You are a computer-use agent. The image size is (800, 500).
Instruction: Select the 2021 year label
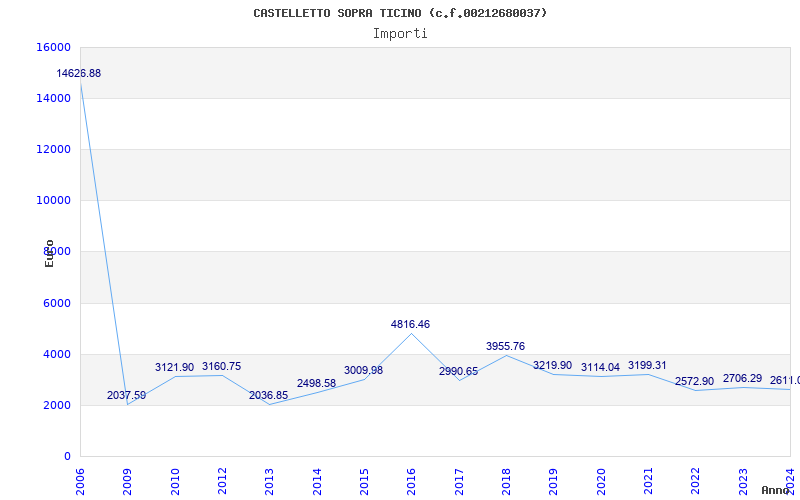[x=647, y=481]
